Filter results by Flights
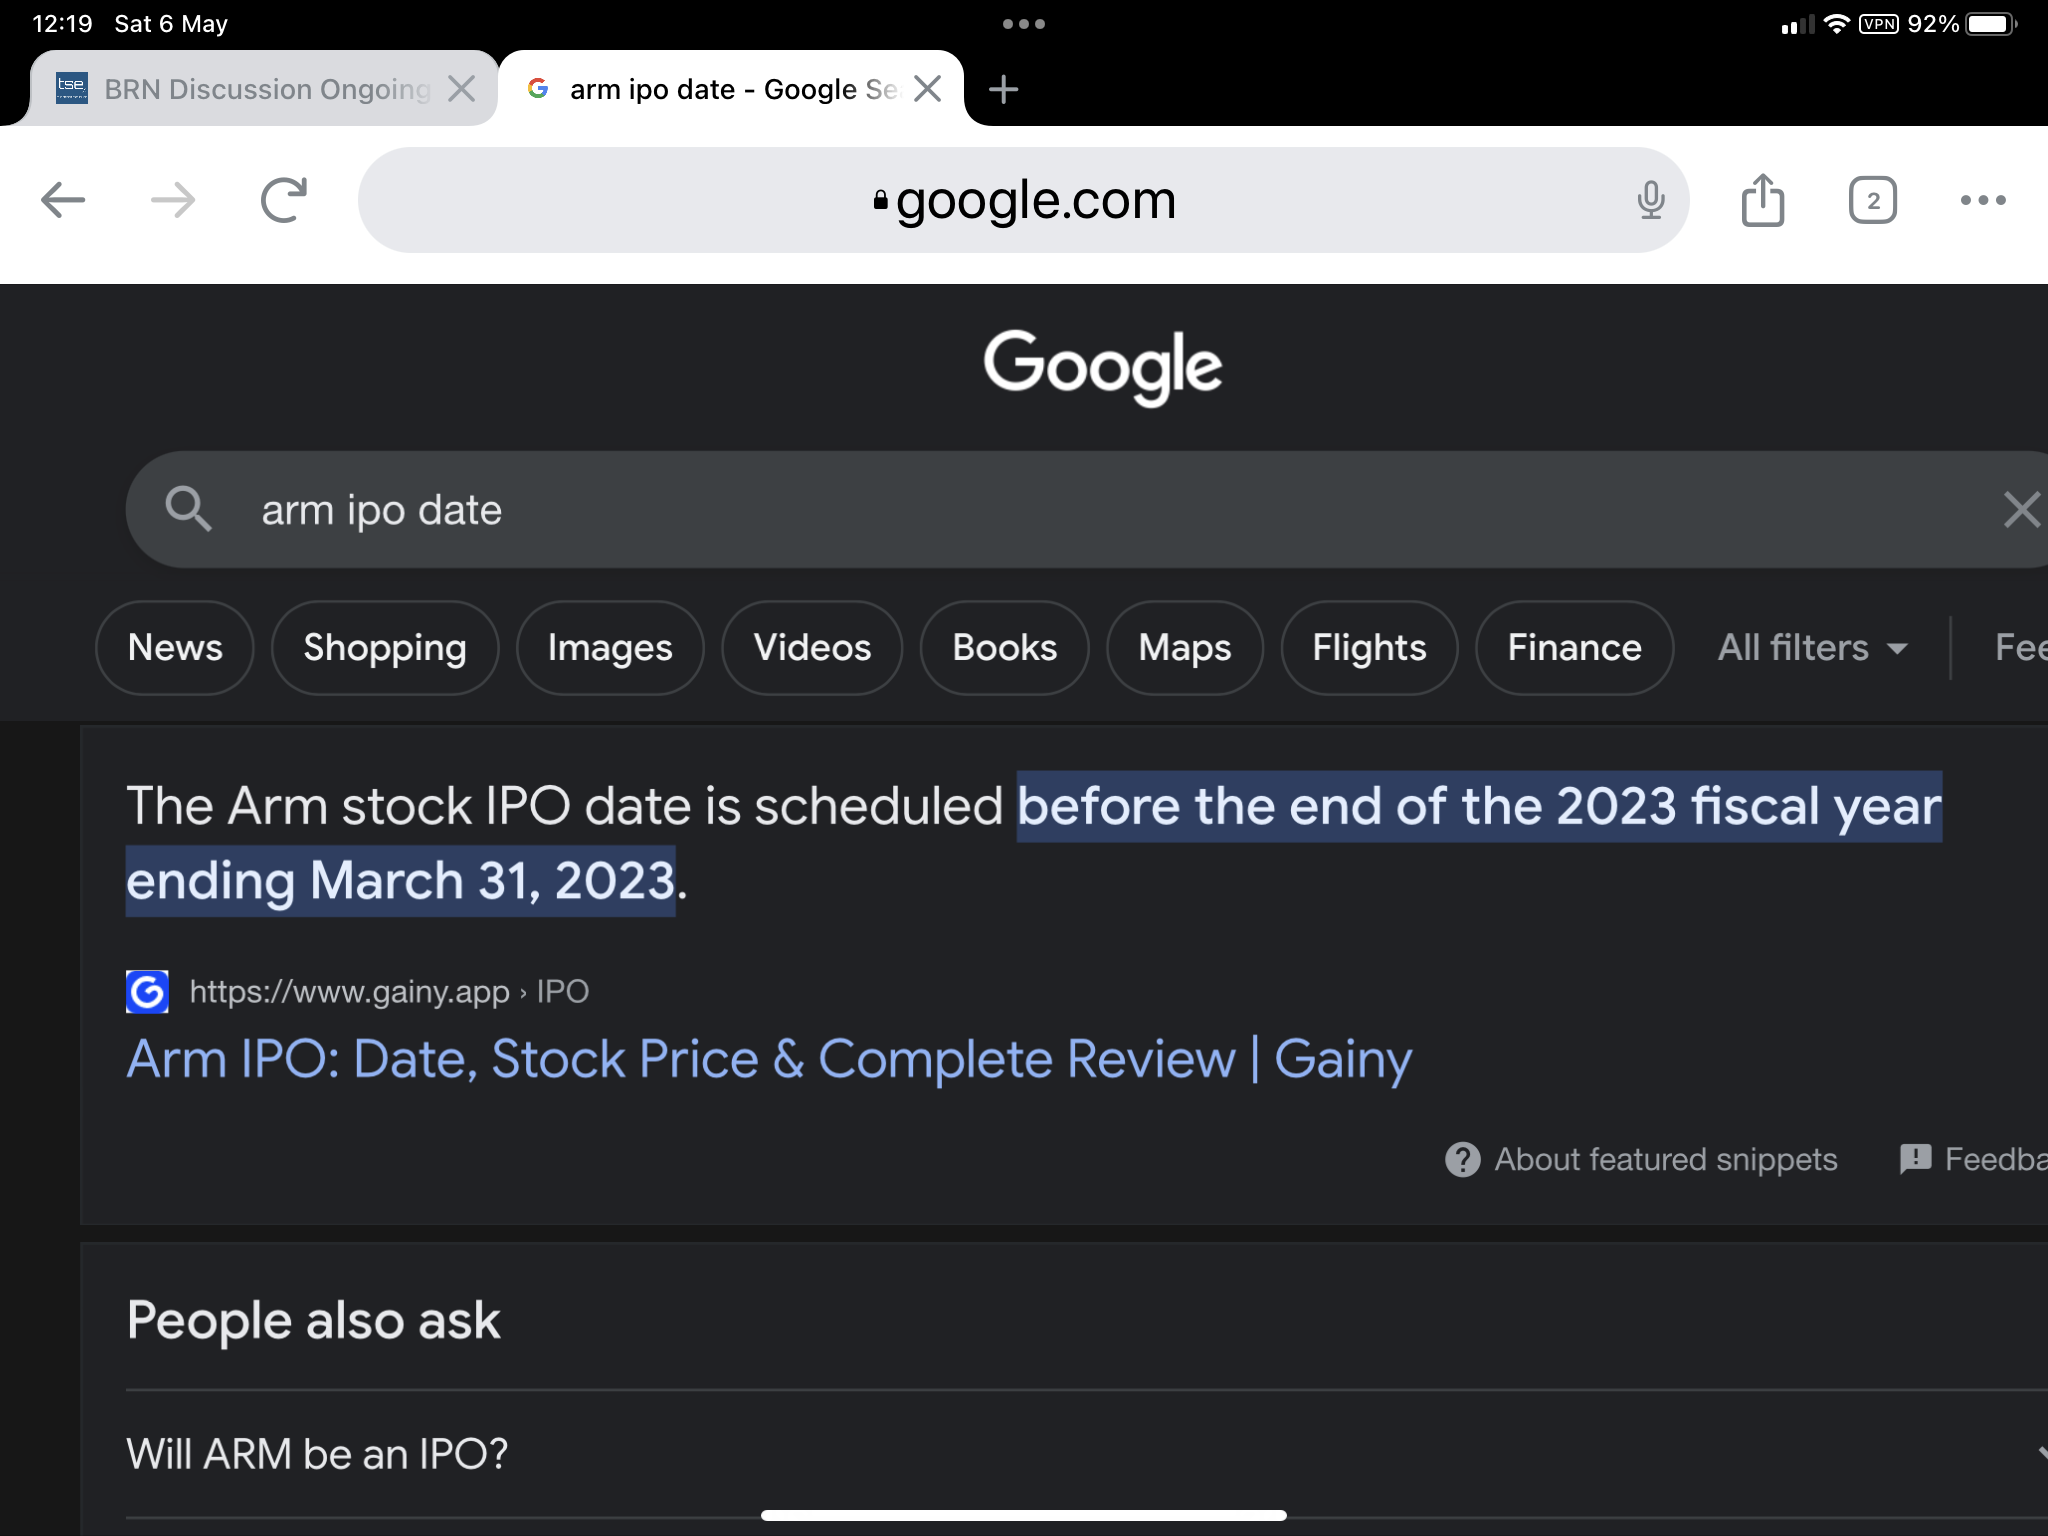The image size is (2048, 1536). coord(1369,648)
